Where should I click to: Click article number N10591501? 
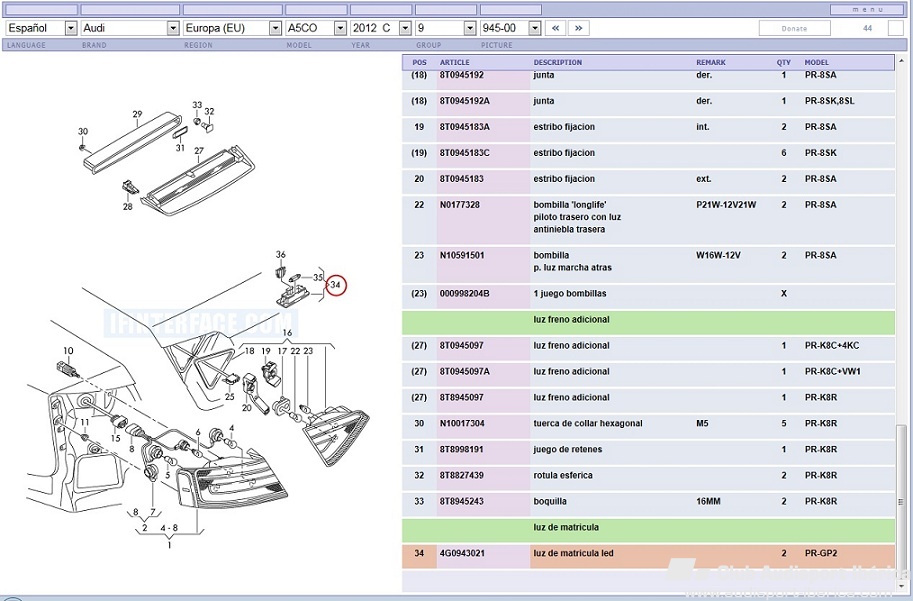coord(461,255)
